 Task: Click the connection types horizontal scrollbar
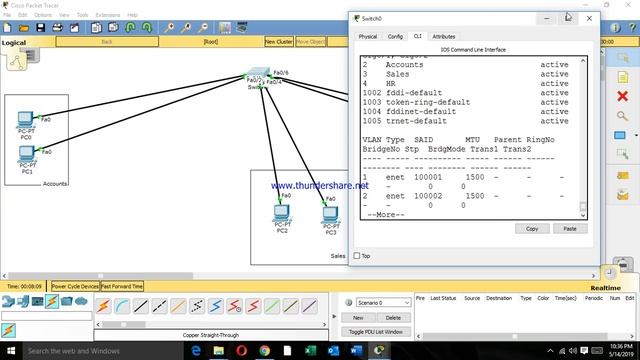[x=123, y=324]
